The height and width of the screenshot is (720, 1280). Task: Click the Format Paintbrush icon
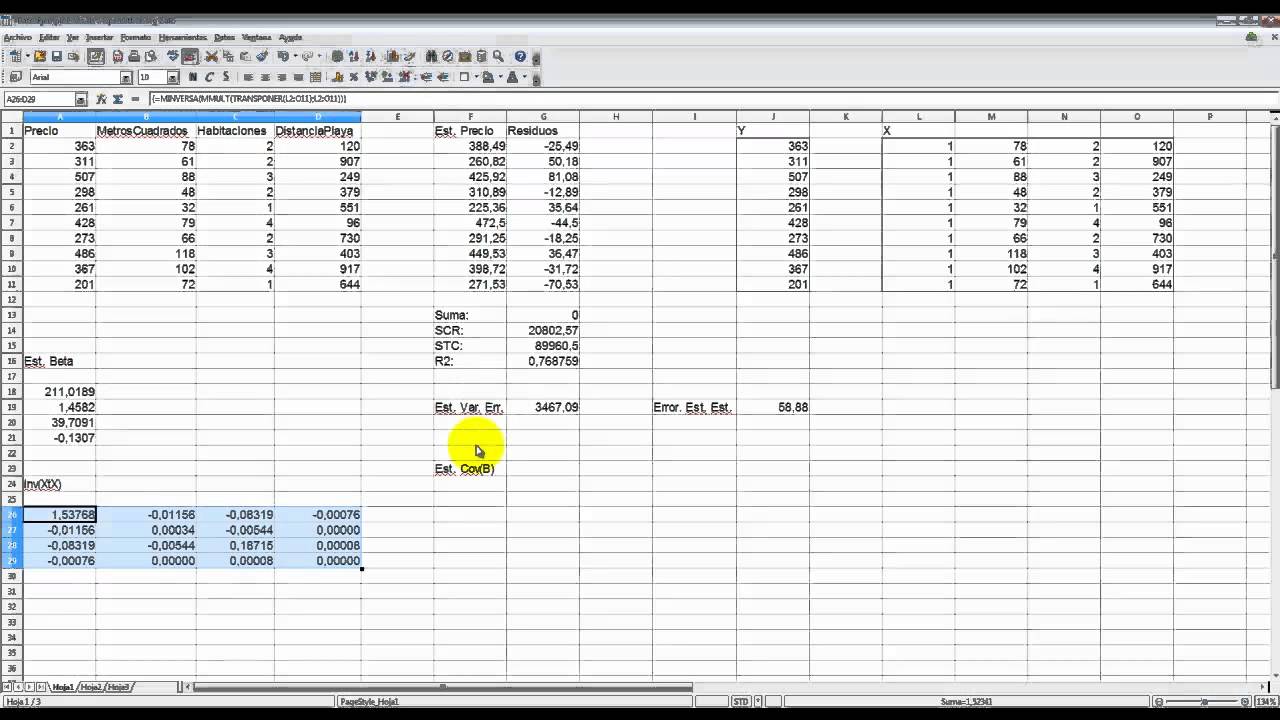pos(263,57)
